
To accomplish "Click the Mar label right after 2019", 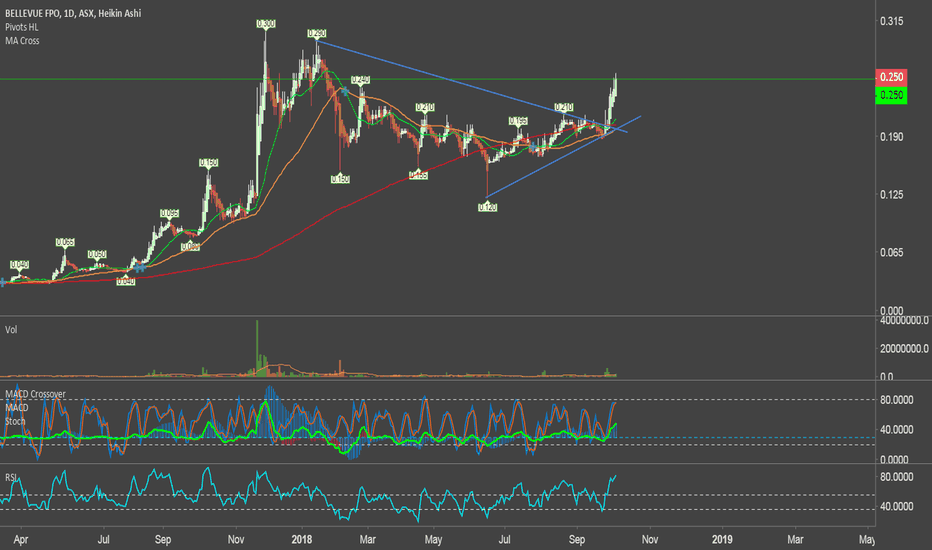I will 795,539.
